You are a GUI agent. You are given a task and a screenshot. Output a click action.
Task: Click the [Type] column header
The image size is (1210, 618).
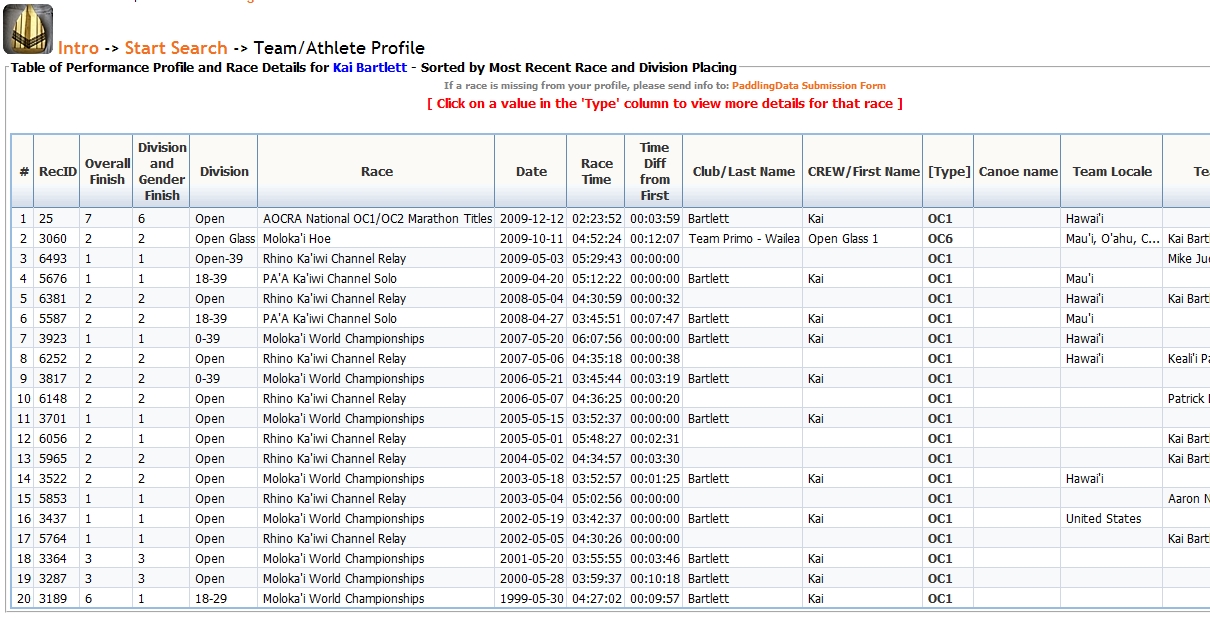point(948,171)
